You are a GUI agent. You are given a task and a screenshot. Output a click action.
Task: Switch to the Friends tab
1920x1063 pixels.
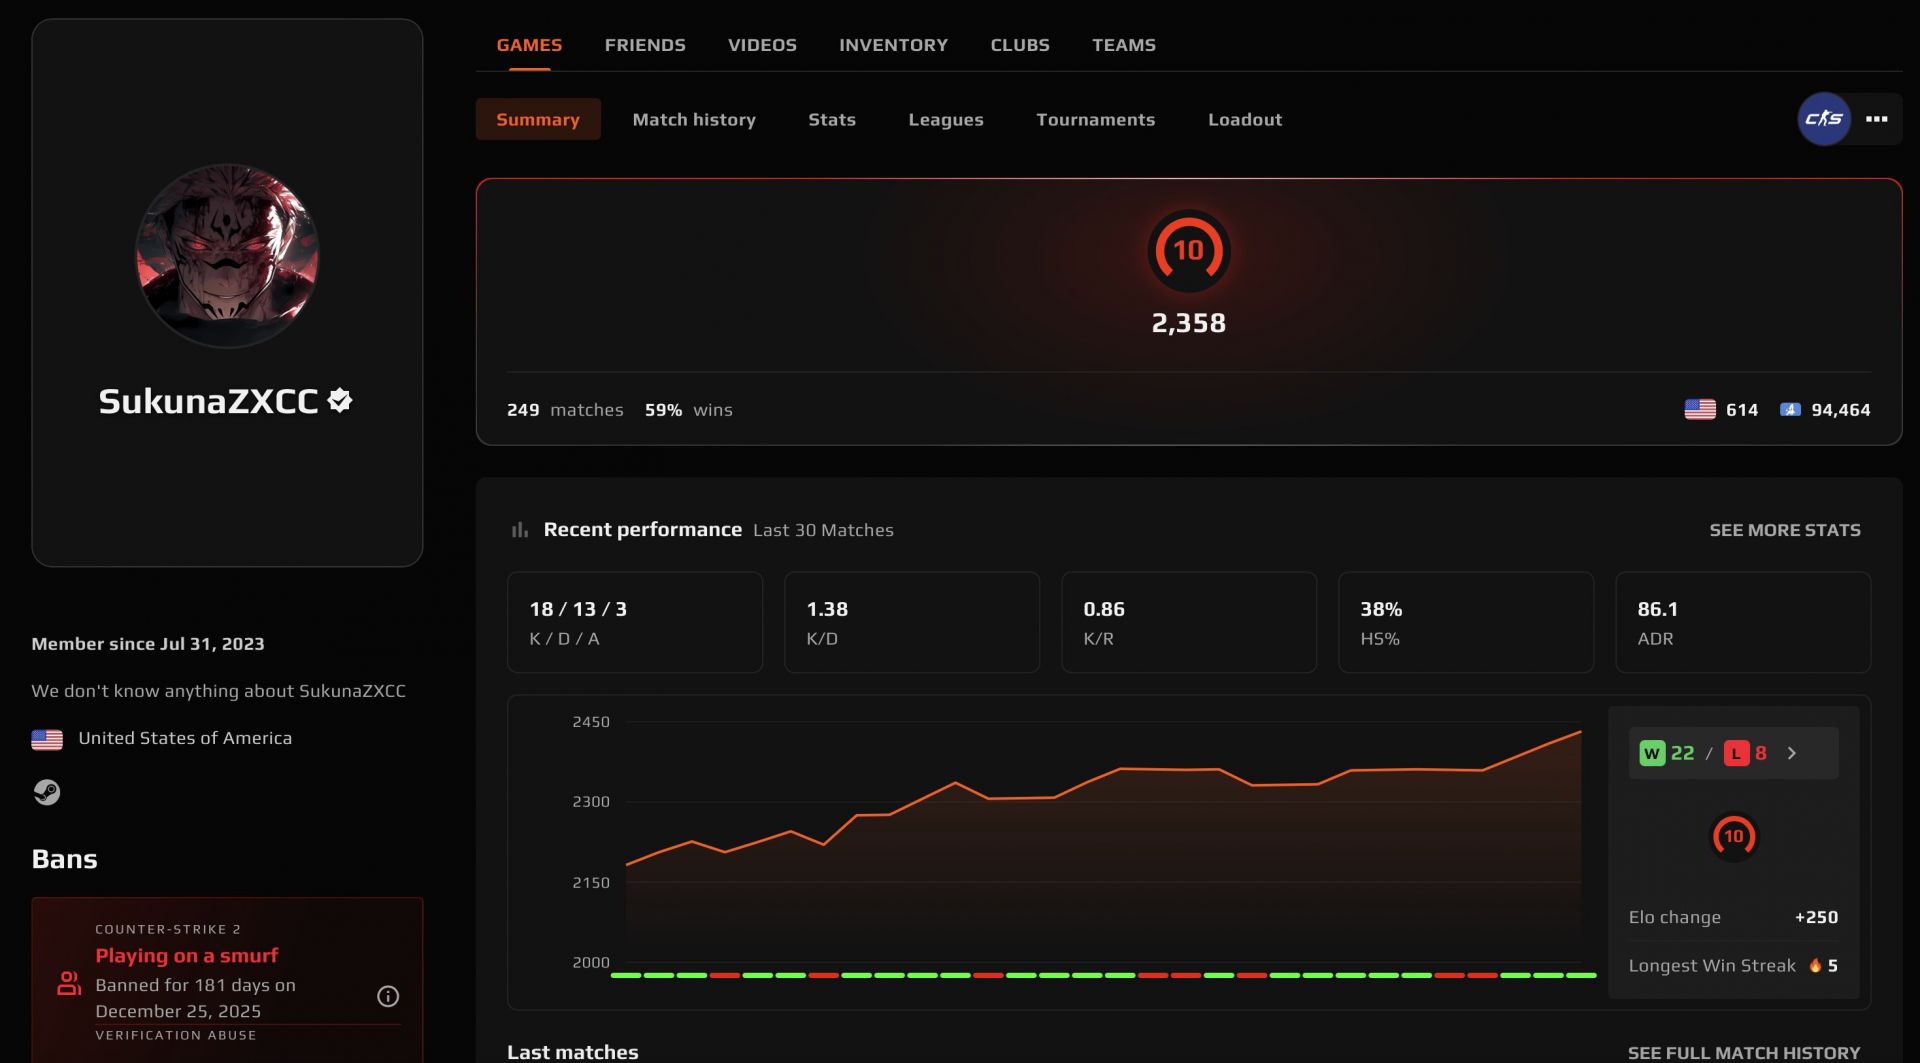coord(644,45)
